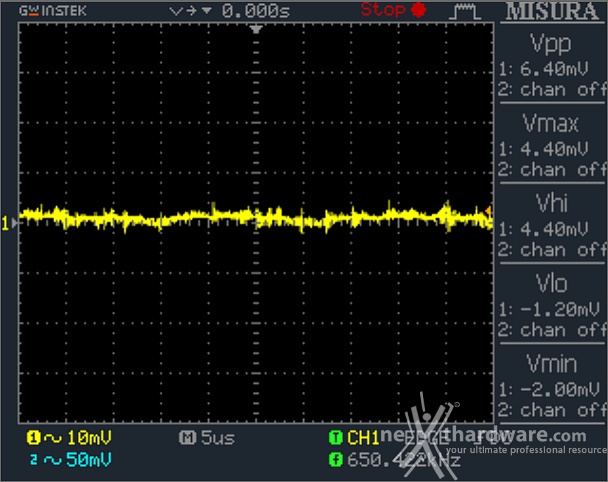Click the green T trigger badge
Image resolution: width=608 pixels, height=482 pixels.
[336, 438]
